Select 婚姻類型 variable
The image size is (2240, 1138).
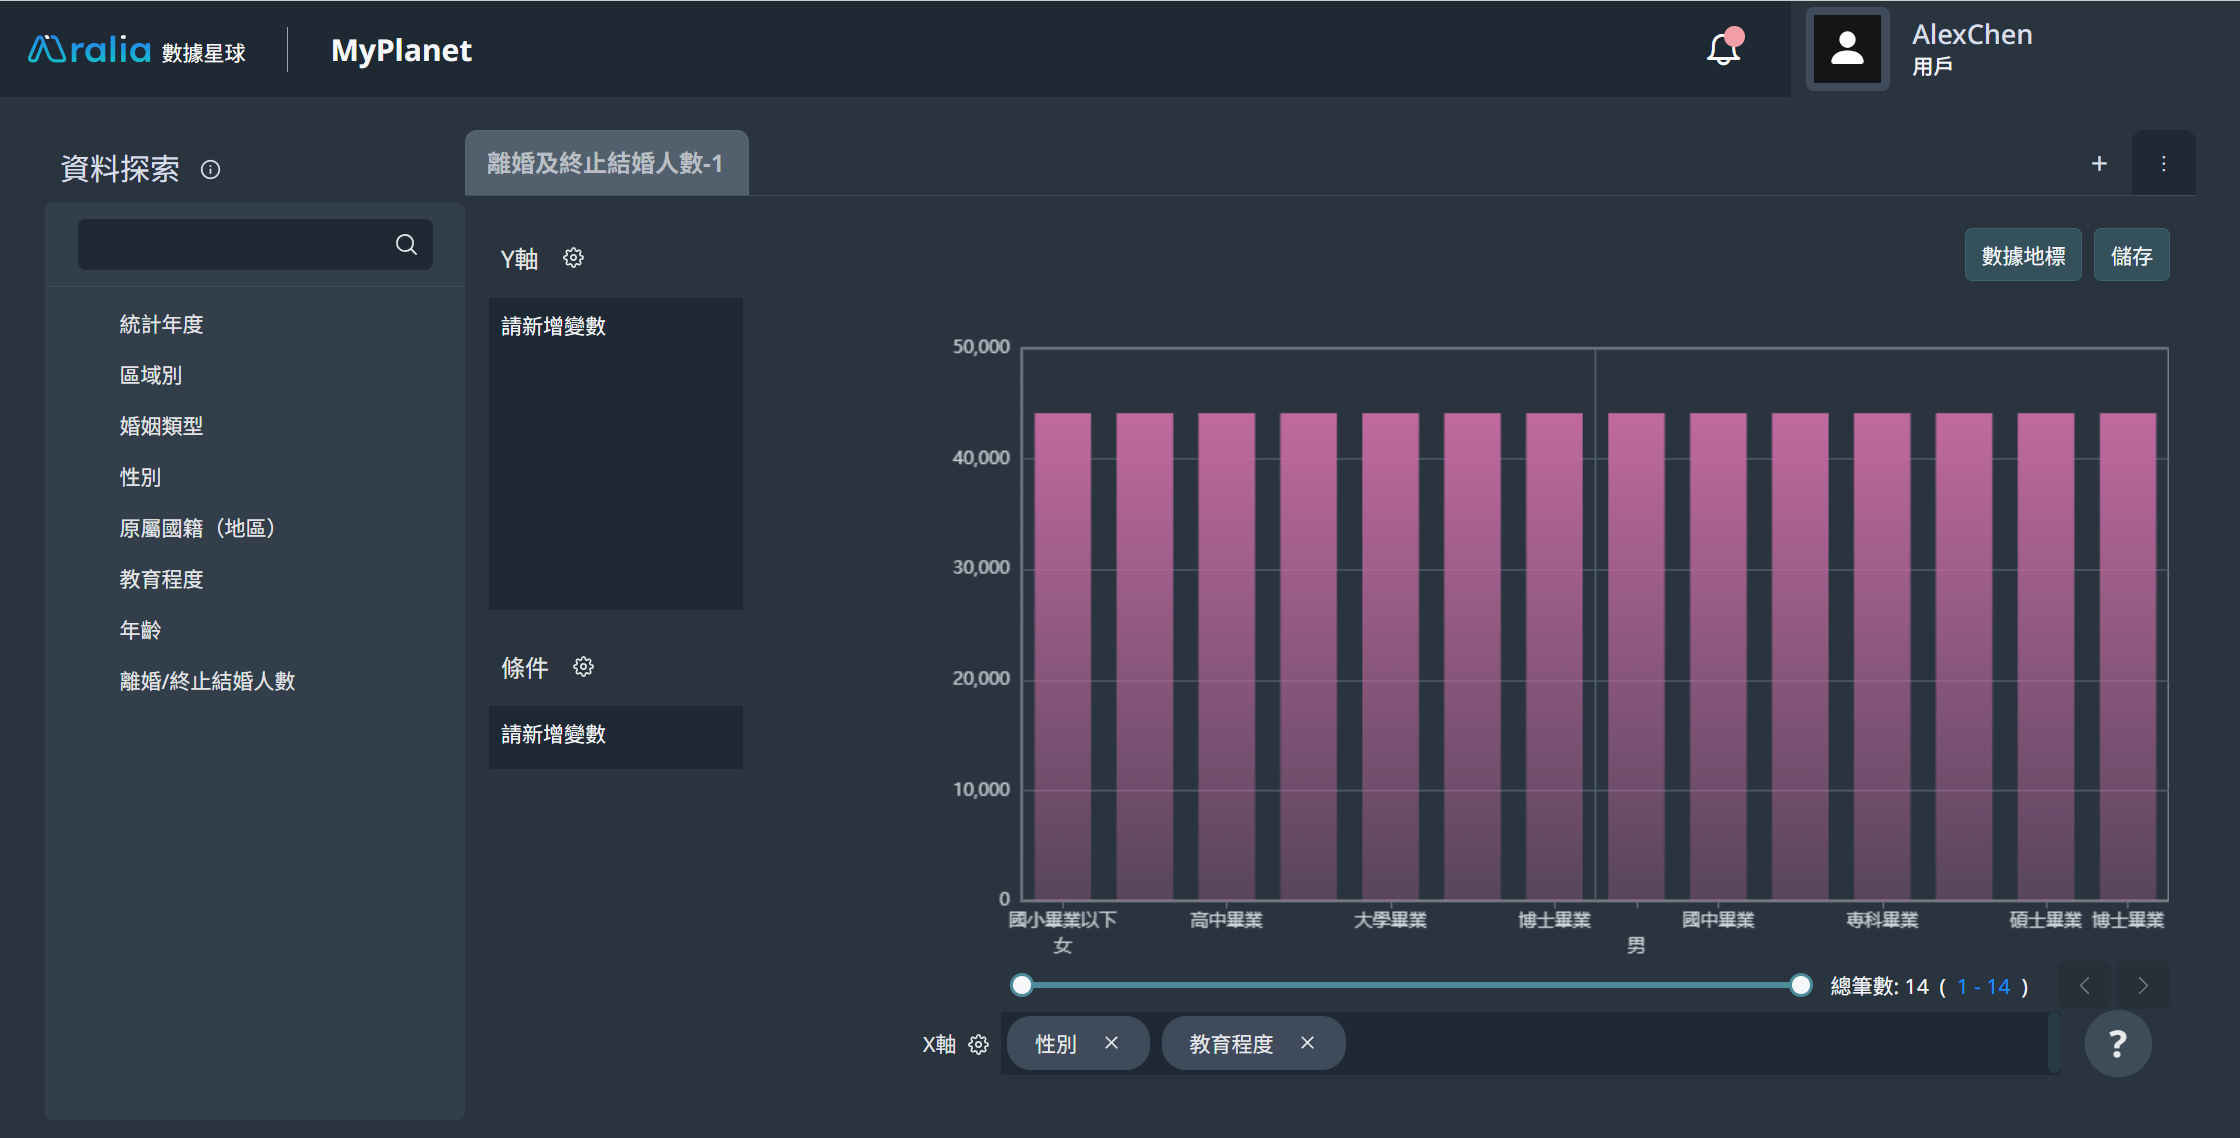(161, 426)
